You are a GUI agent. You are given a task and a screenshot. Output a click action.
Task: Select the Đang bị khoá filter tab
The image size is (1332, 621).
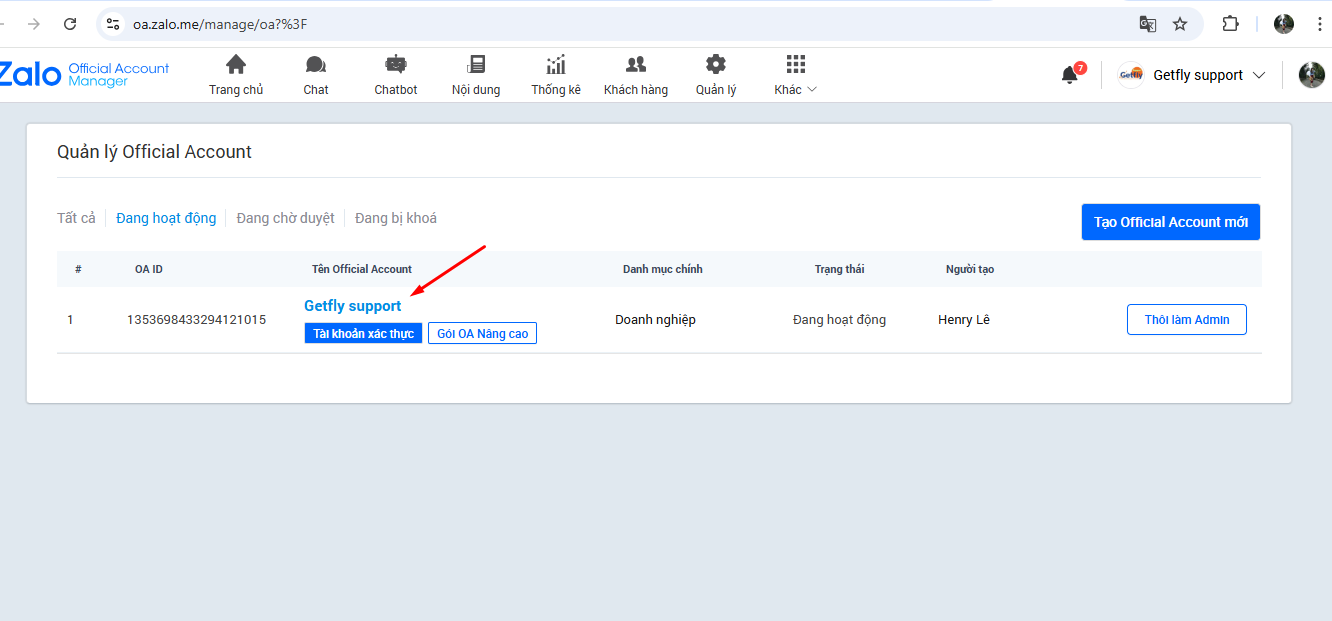click(396, 218)
